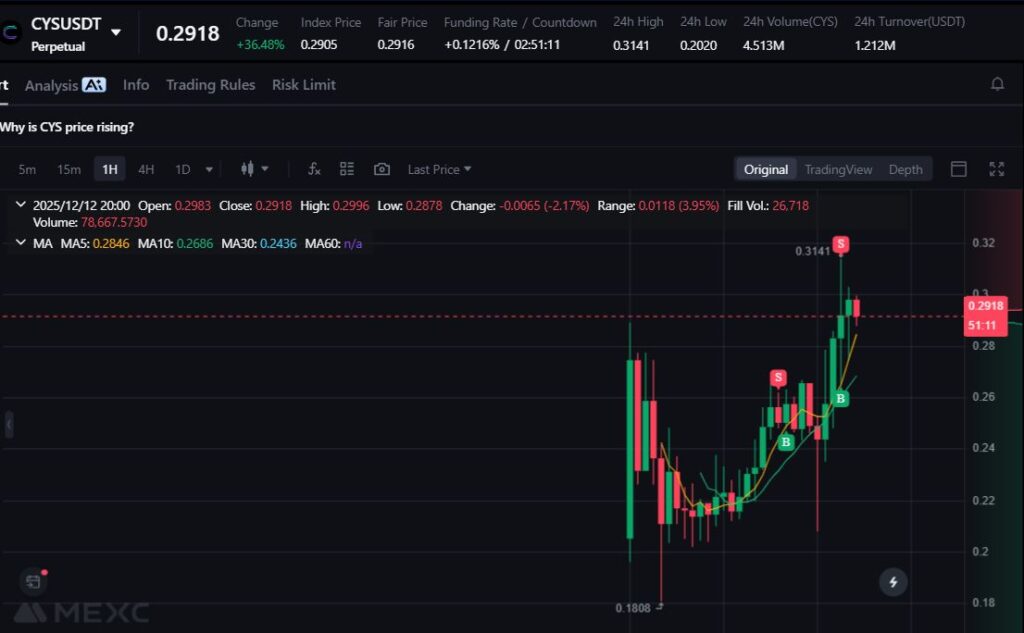Take a chart screenshot with camera icon
Screen dimensions: 1024x633
[x=381, y=169]
